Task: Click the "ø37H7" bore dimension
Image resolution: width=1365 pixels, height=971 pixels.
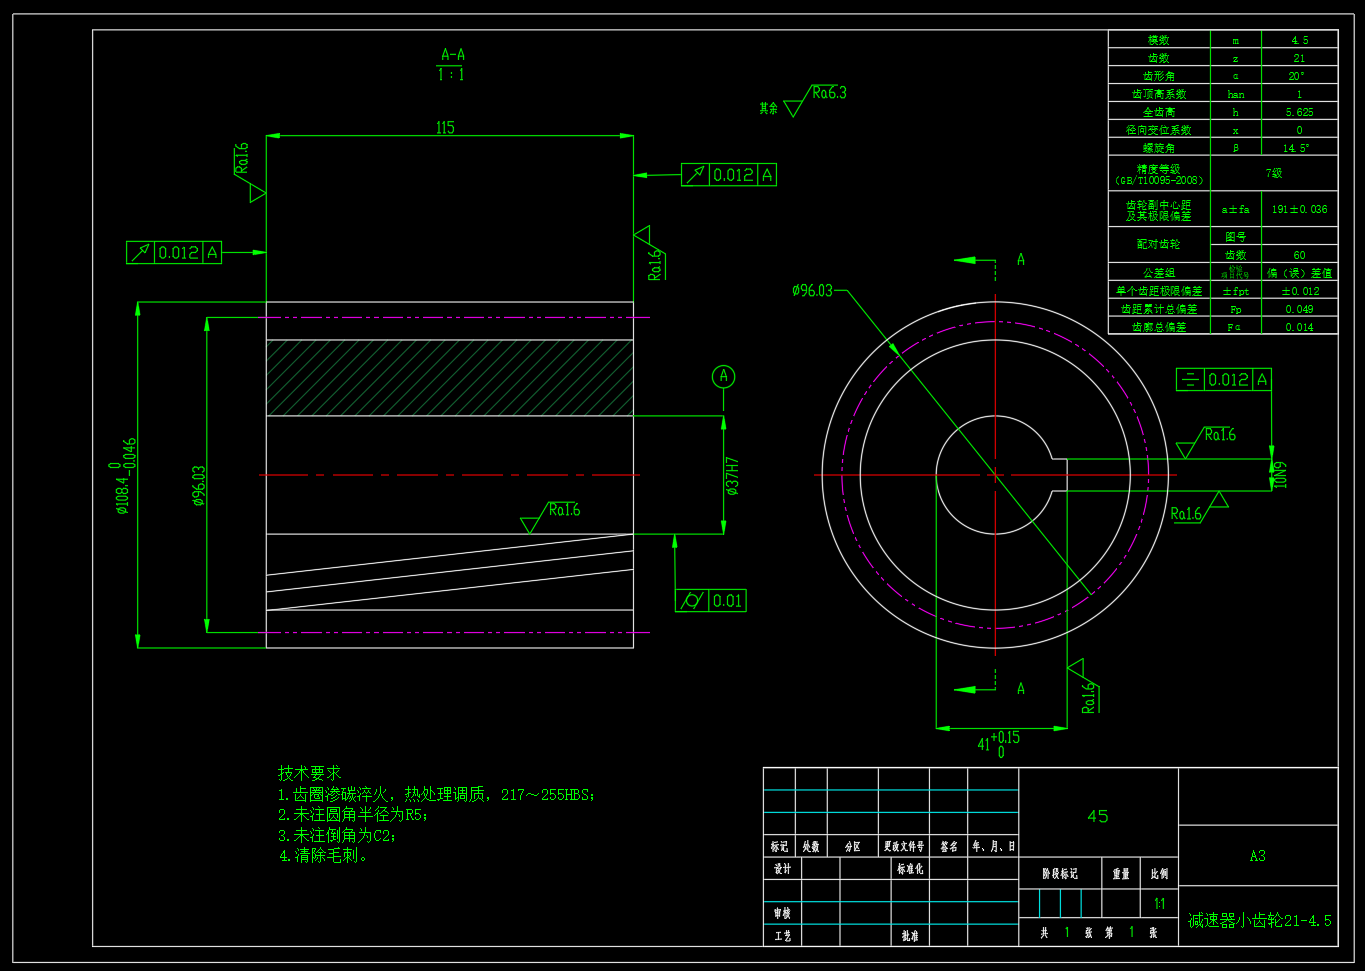Action: click(732, 476)
